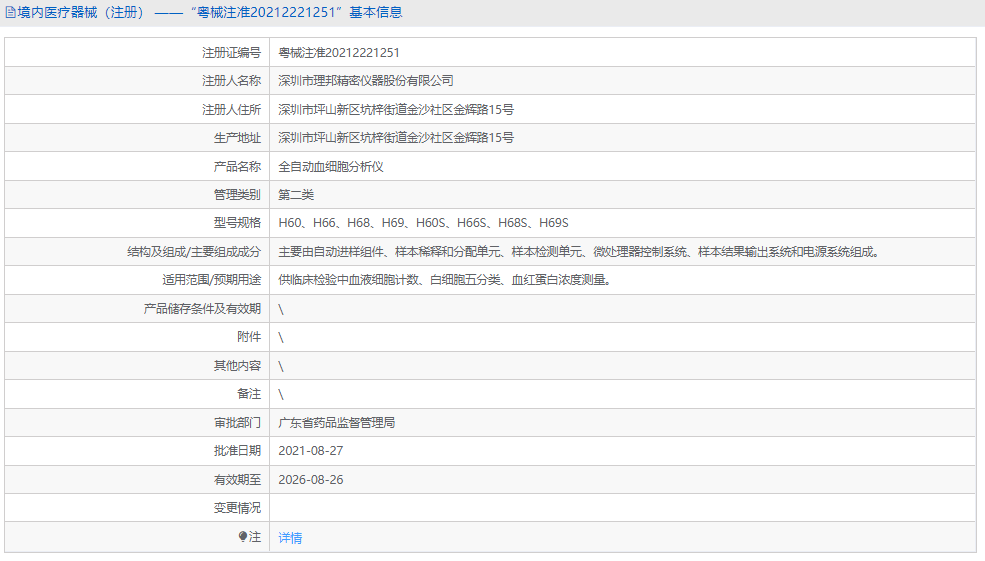Click the 产品储存条件及有效期 label
The height and width of the screenshot is (561, 985).
coord(202,308)
